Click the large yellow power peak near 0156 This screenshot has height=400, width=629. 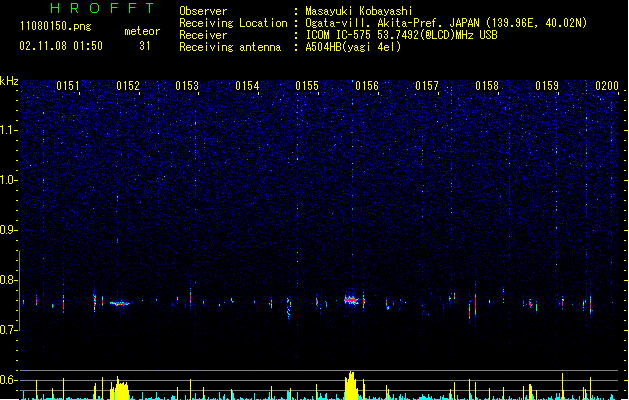click(351, 386)
